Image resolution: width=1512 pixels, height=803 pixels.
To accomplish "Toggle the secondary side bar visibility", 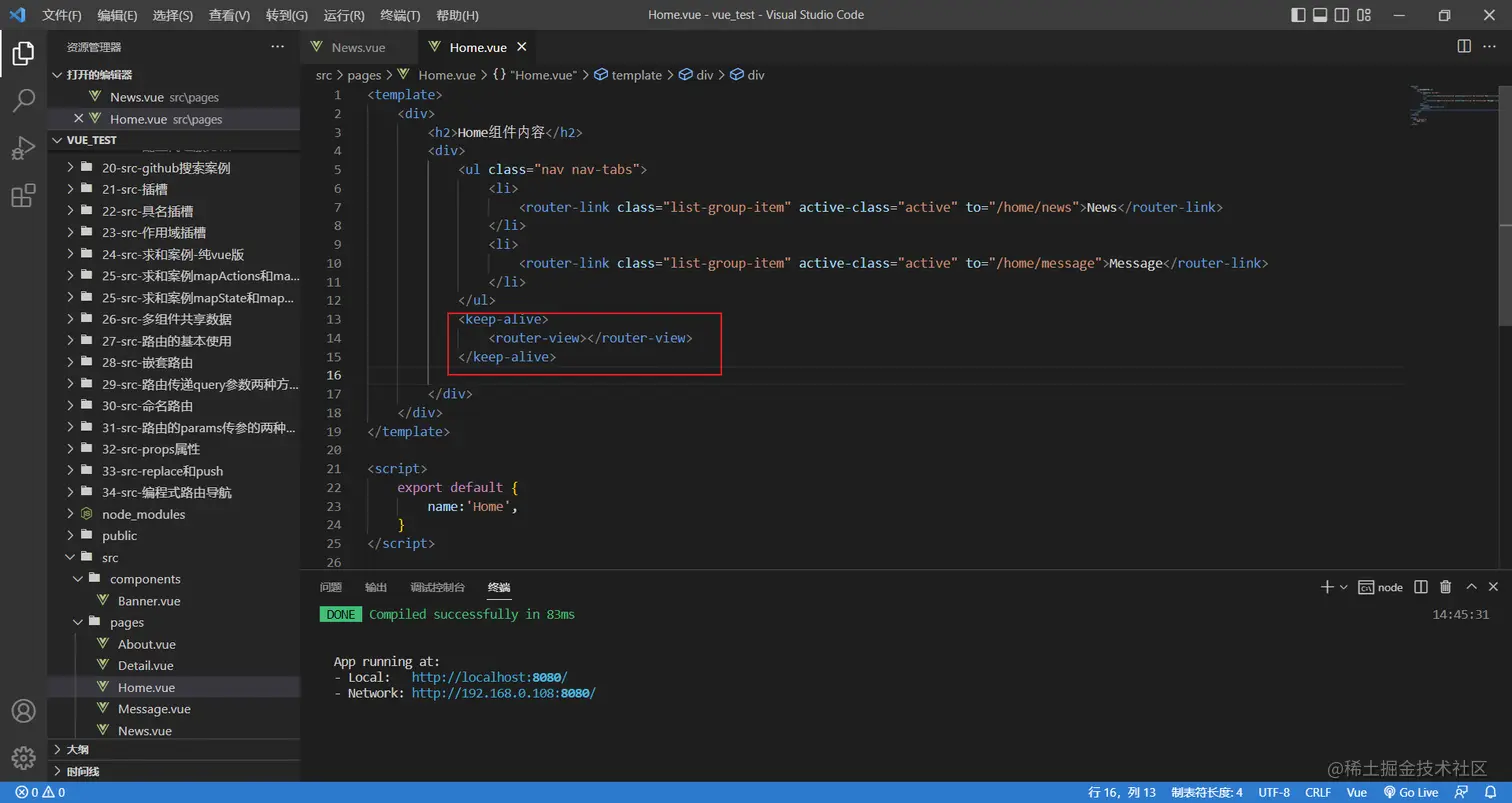I will tap(1343, 15).
